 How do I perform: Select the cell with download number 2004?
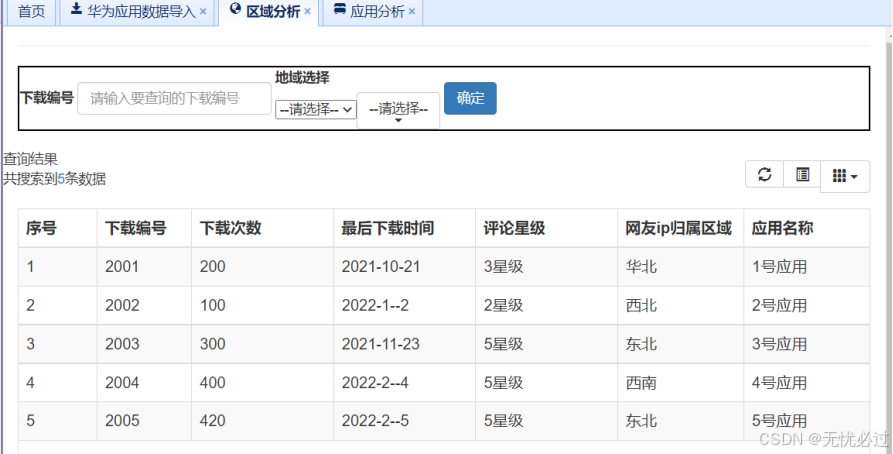pos(144,382)
